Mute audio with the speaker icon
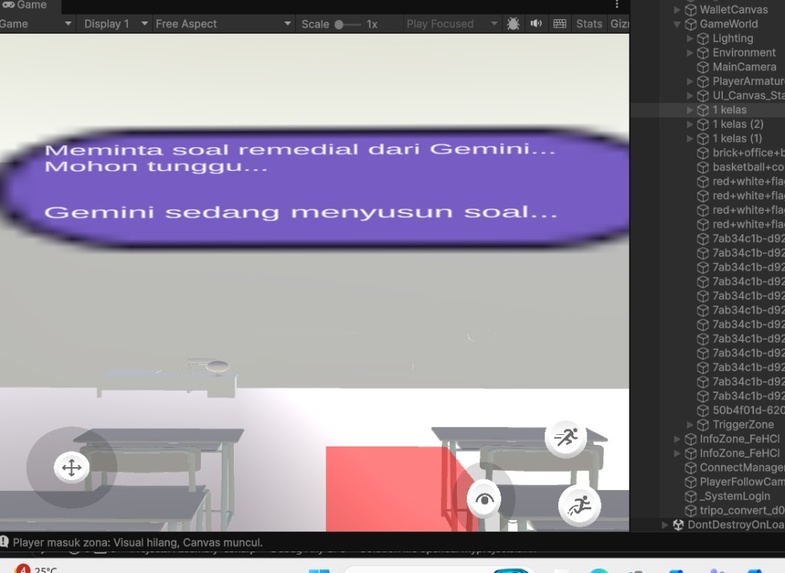785x573 pixels. click(536, 24)
